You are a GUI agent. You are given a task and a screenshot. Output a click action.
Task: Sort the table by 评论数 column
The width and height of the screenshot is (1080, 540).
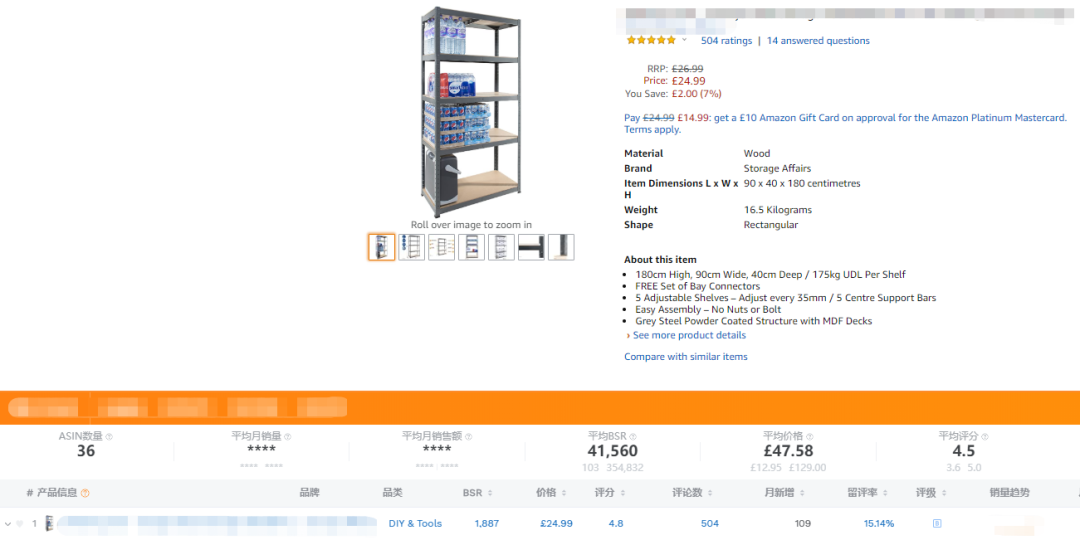(x=692, y=493)
